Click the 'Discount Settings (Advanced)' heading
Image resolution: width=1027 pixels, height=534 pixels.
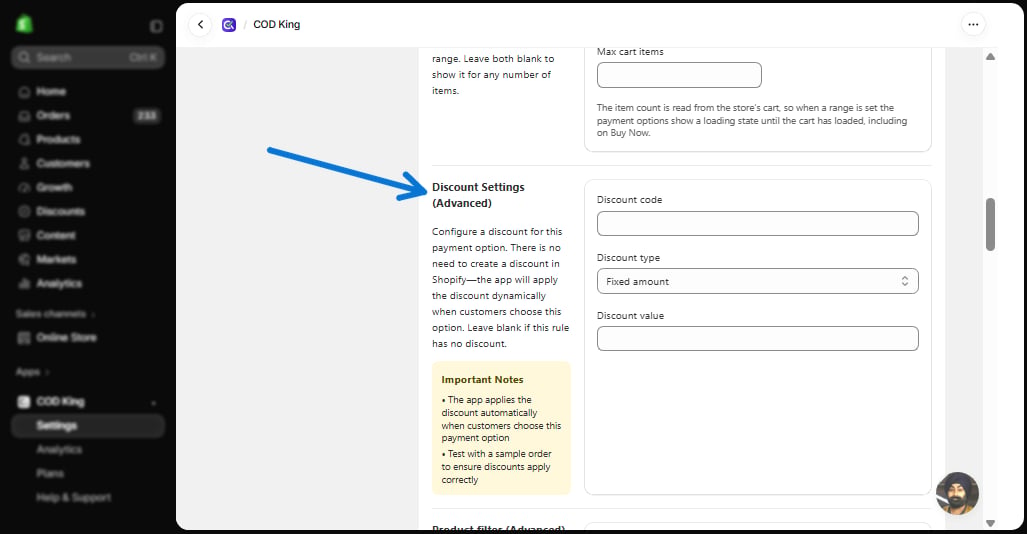pos(478,195)
